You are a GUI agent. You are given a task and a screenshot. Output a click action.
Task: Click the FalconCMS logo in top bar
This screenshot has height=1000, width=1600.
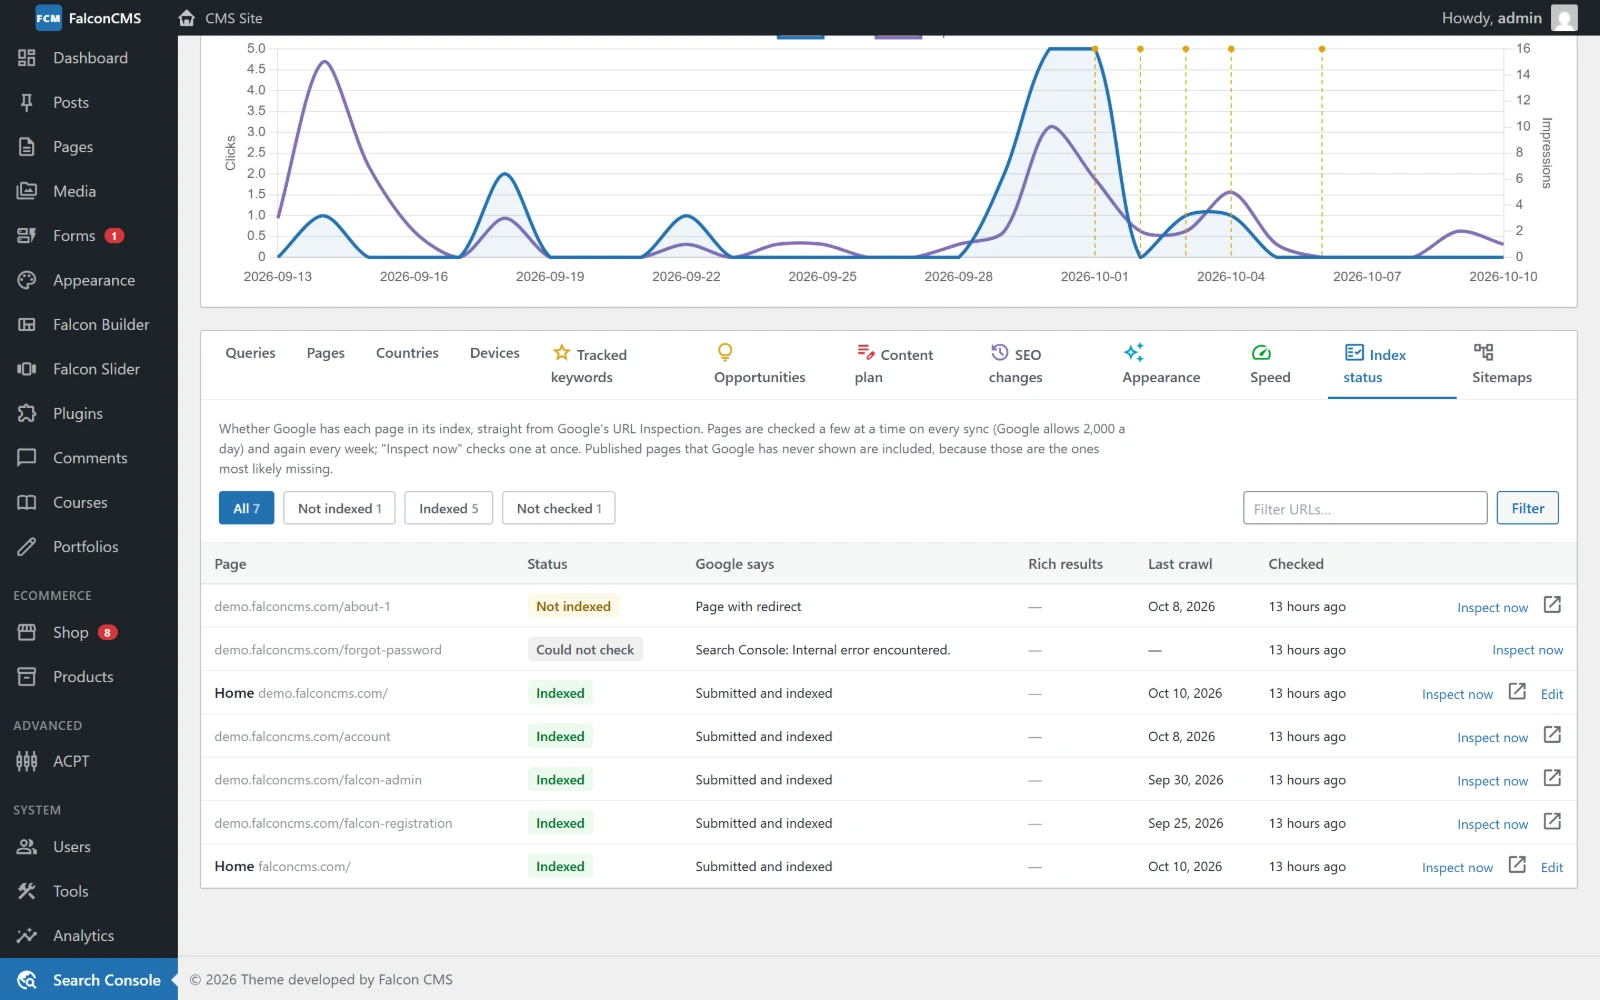pos(88,18)
